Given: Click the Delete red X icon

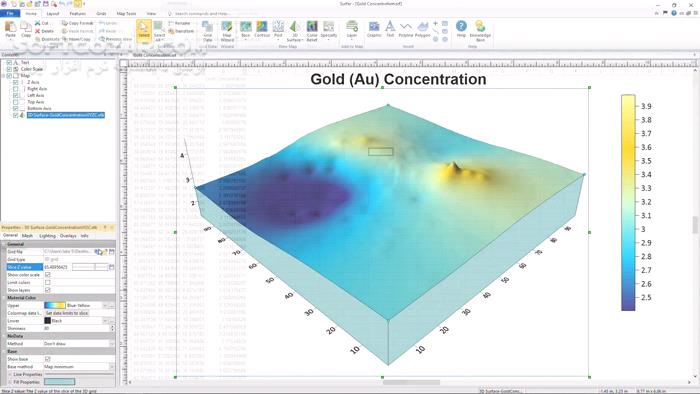Looking at the screenshot, I should pos(38,31).
